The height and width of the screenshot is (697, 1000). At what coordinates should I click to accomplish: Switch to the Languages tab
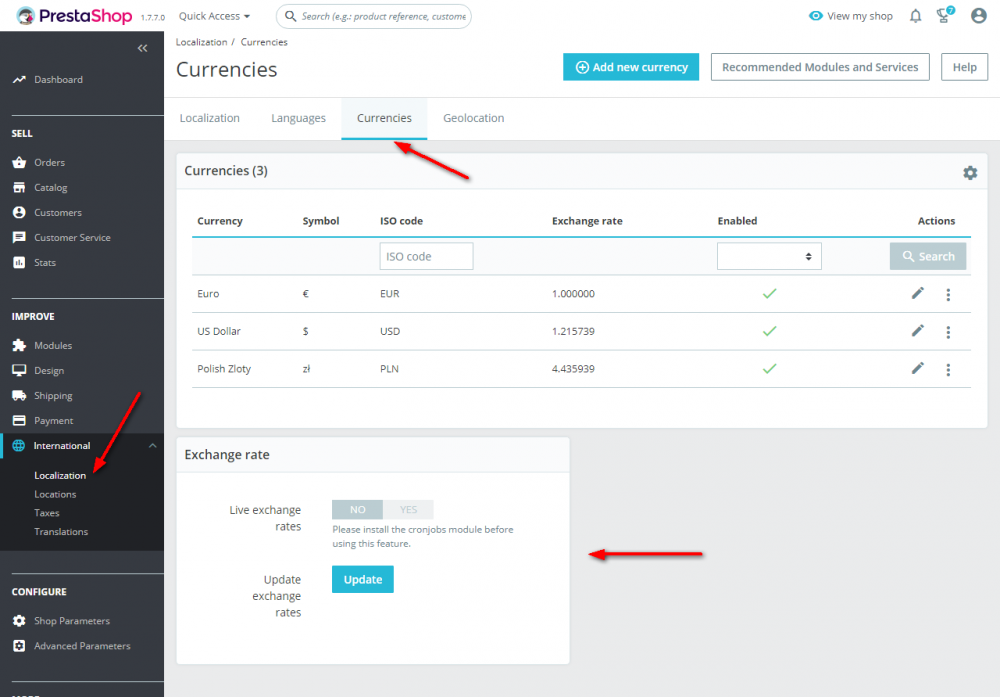tap(298, 118)
